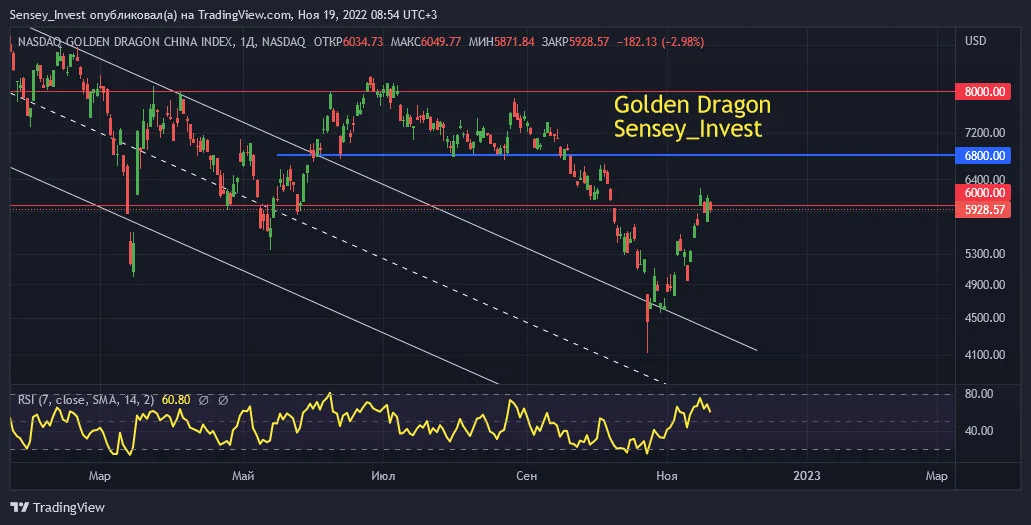Click the 6400.00 price axis value
Image resolution: width=1031 pixels, height=525 pixels.
coord(984,179)
